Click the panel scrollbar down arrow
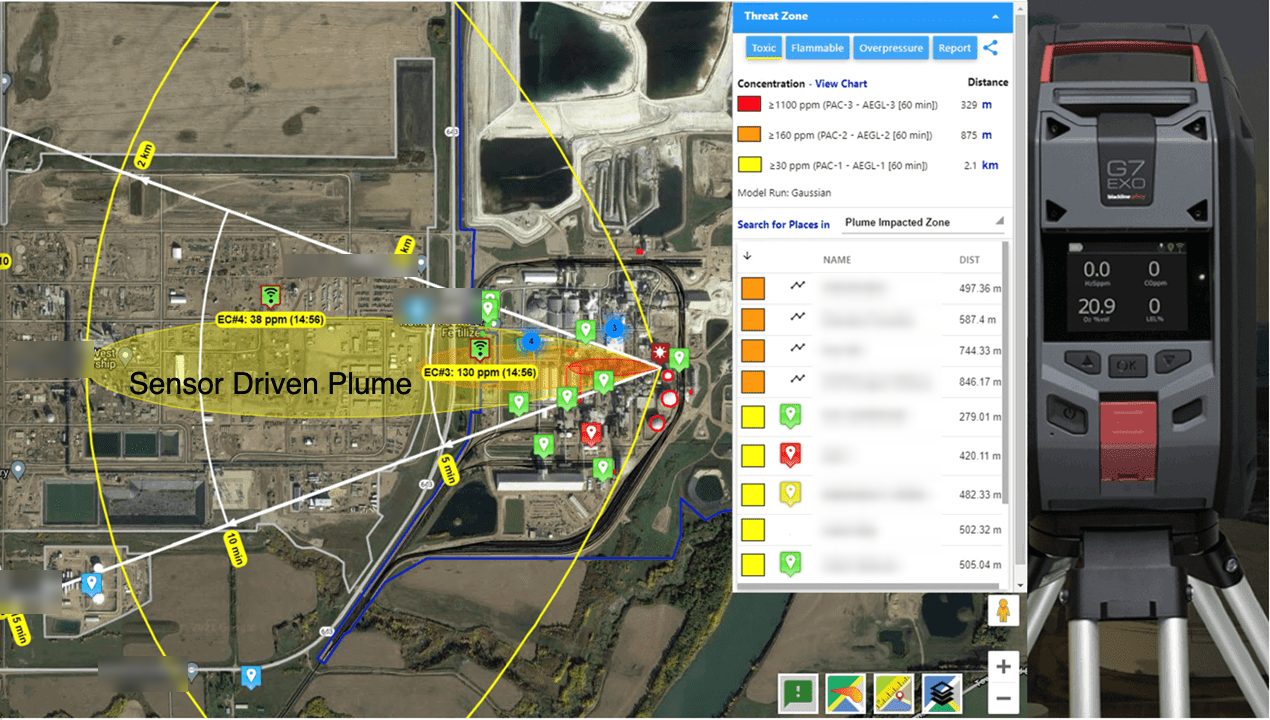Screen dimensions: 1270x720 (1020, 585)
